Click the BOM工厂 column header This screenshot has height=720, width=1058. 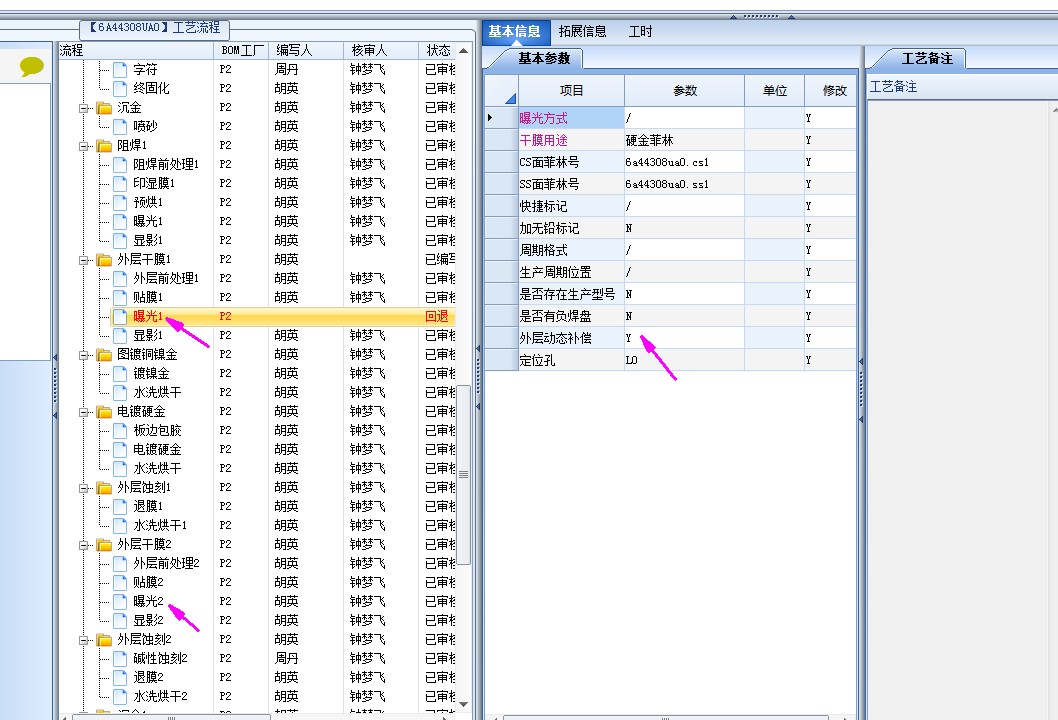pos(241,51)
